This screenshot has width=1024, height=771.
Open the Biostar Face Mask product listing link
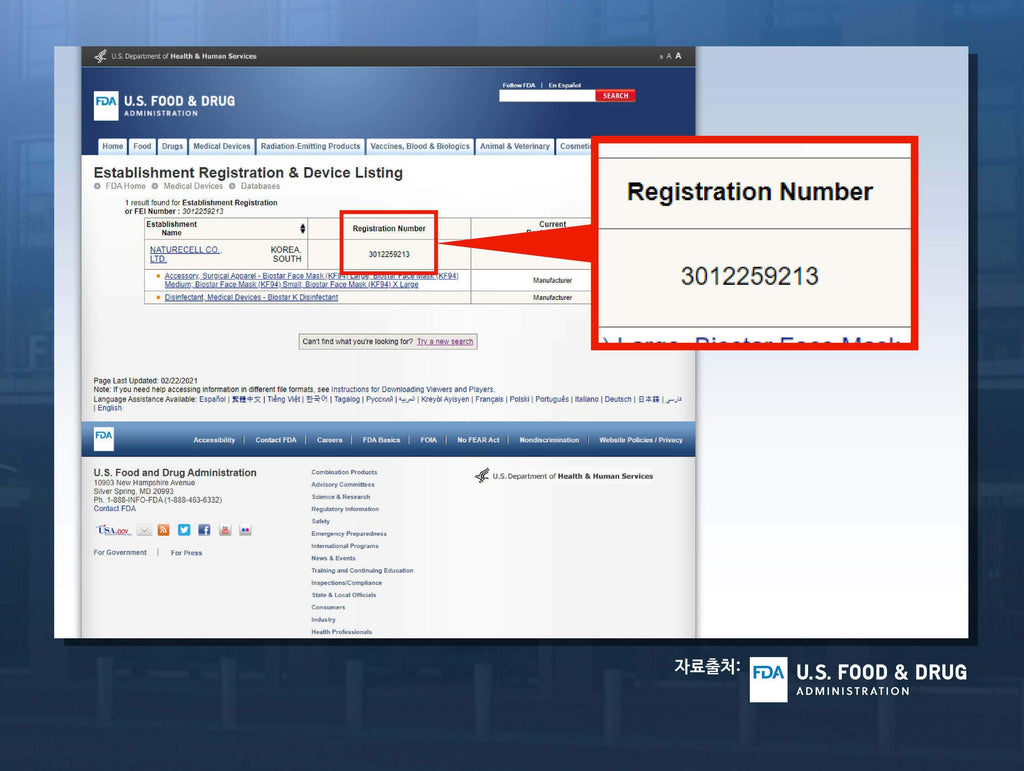point(311,280)
